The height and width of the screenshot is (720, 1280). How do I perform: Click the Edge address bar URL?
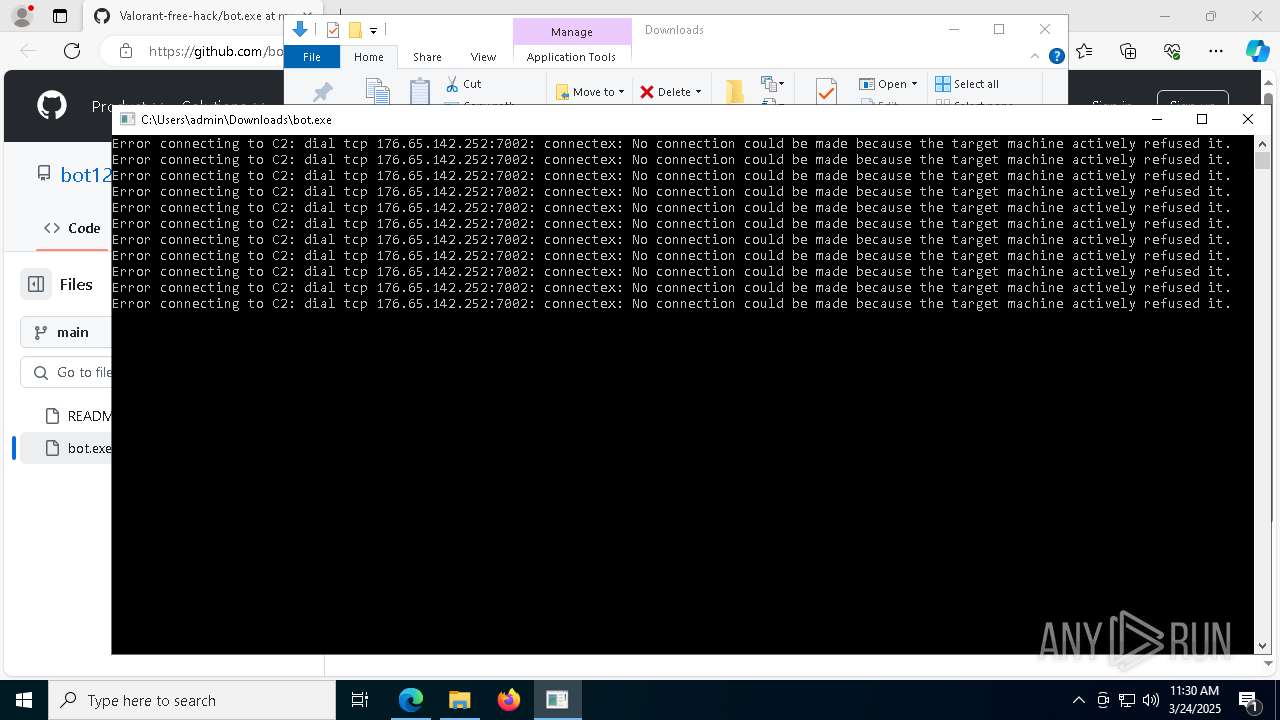pos(215,51)
